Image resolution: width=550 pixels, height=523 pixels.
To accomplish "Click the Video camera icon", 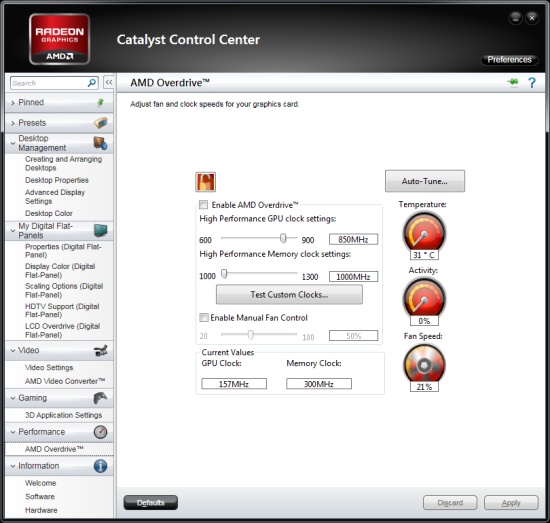I will [x=101, y=350].
